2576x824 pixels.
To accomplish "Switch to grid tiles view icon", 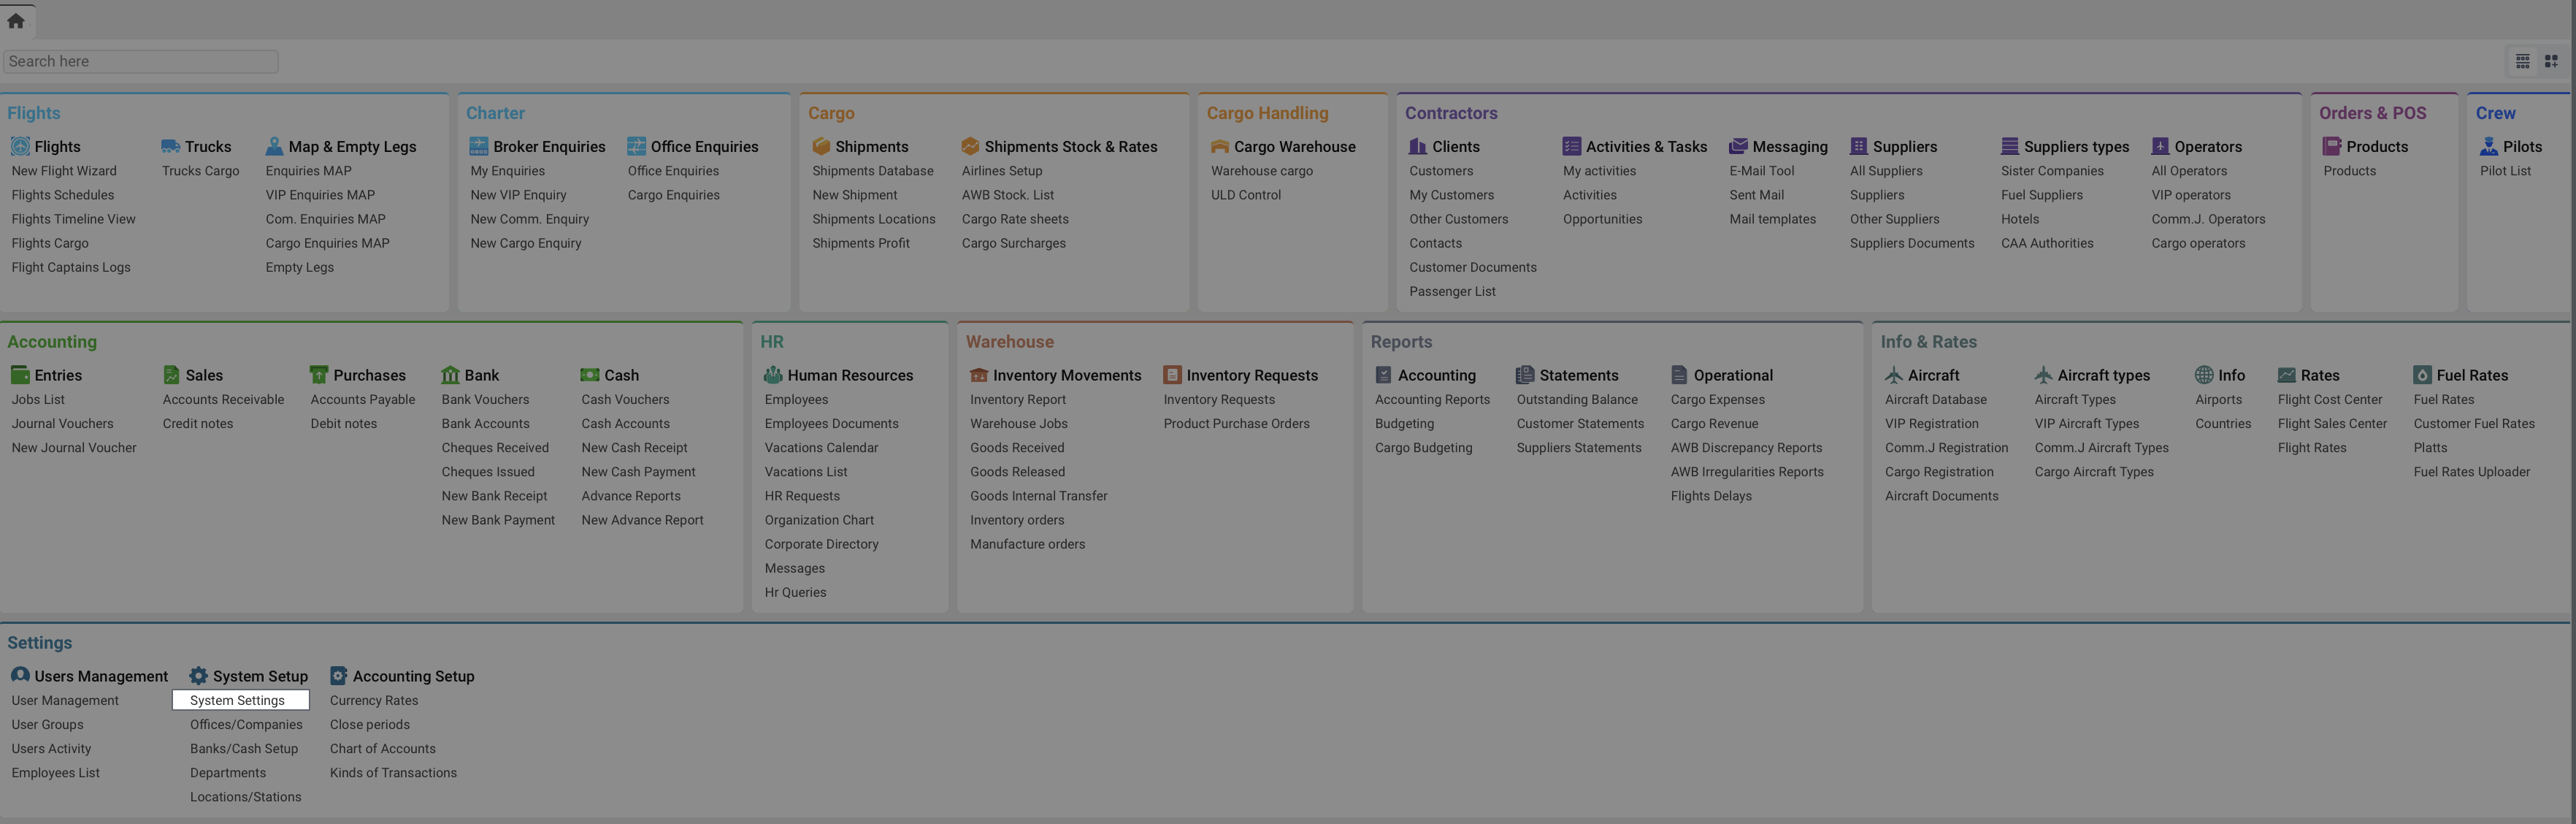I will tap(2551, 61).
